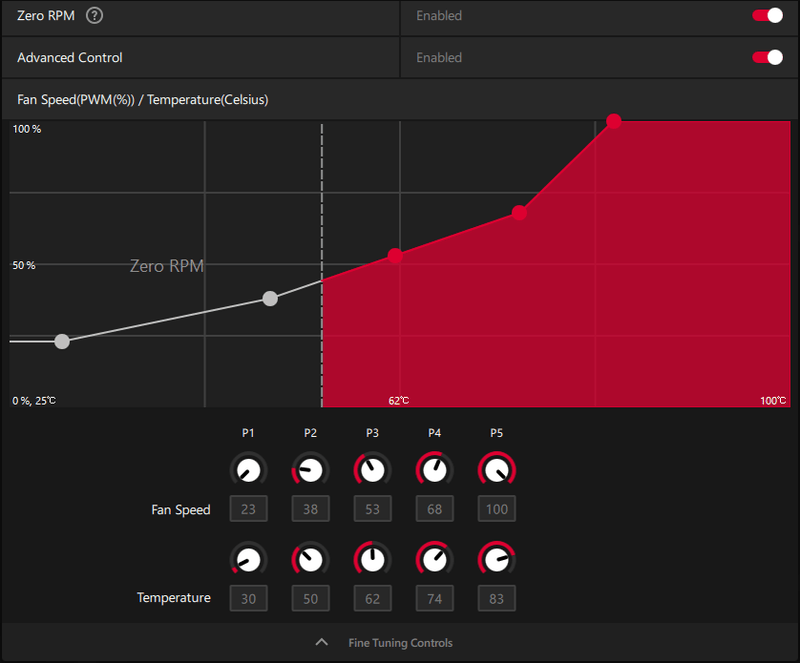Click the P4 column header
Image resolution: width=800 pixels, height=663 pixels.
tap(434, 433)
